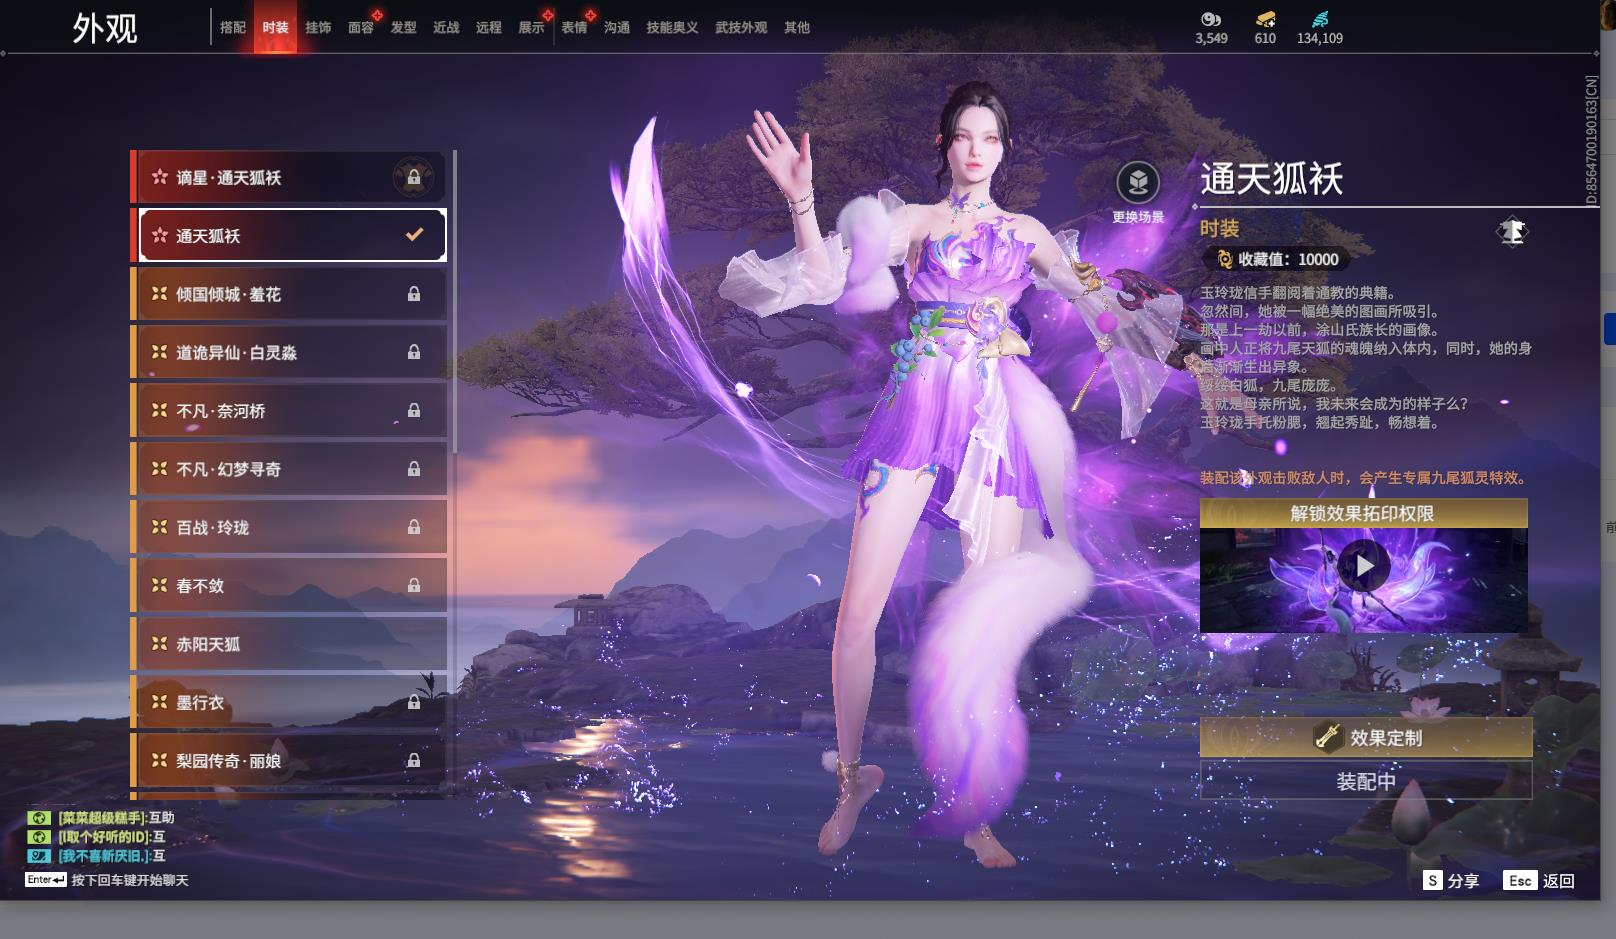The image size is (1616, 939).
Task: Click the currency icon above 3,549
Action: pos(1211,19)
